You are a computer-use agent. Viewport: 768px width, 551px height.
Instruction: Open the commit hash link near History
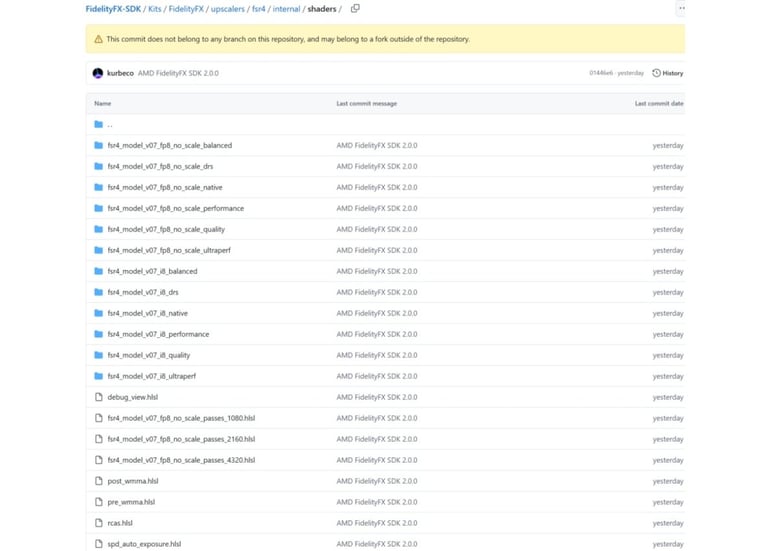coord(601,73)
